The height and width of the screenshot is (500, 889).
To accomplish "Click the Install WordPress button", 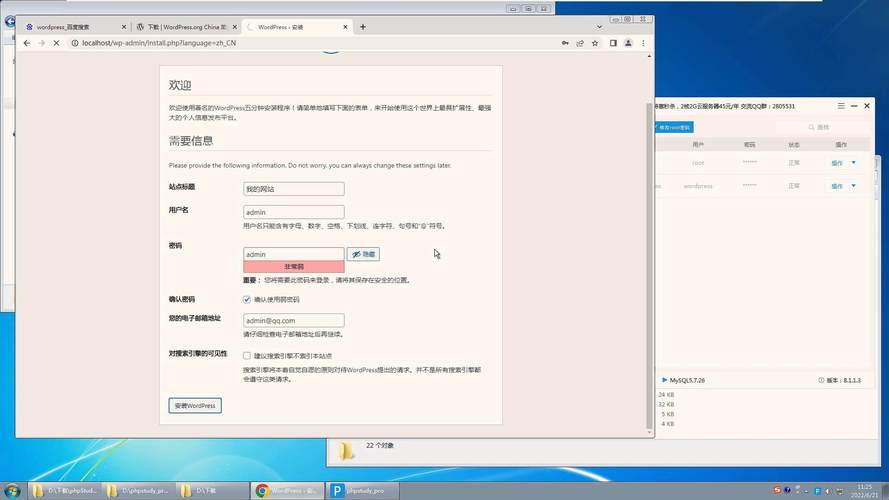I will [195, 405].
